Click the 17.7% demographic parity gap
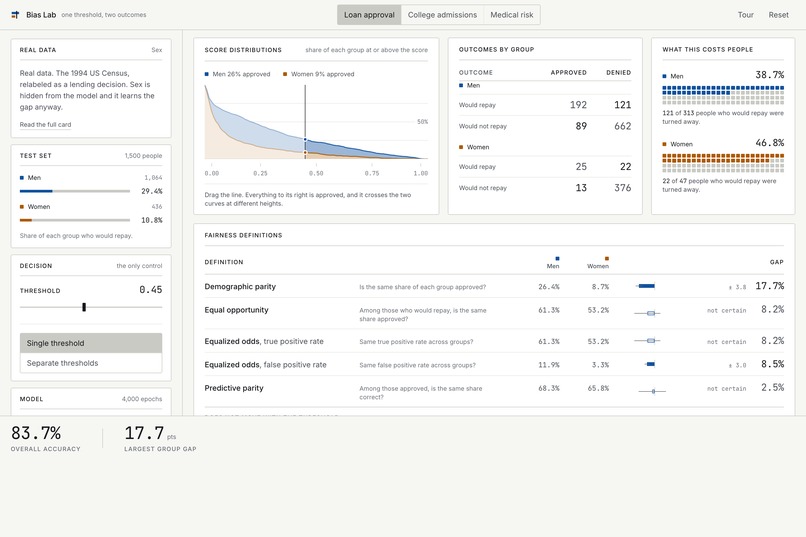Viewport: 806px width, 537px height. [770, 286]
